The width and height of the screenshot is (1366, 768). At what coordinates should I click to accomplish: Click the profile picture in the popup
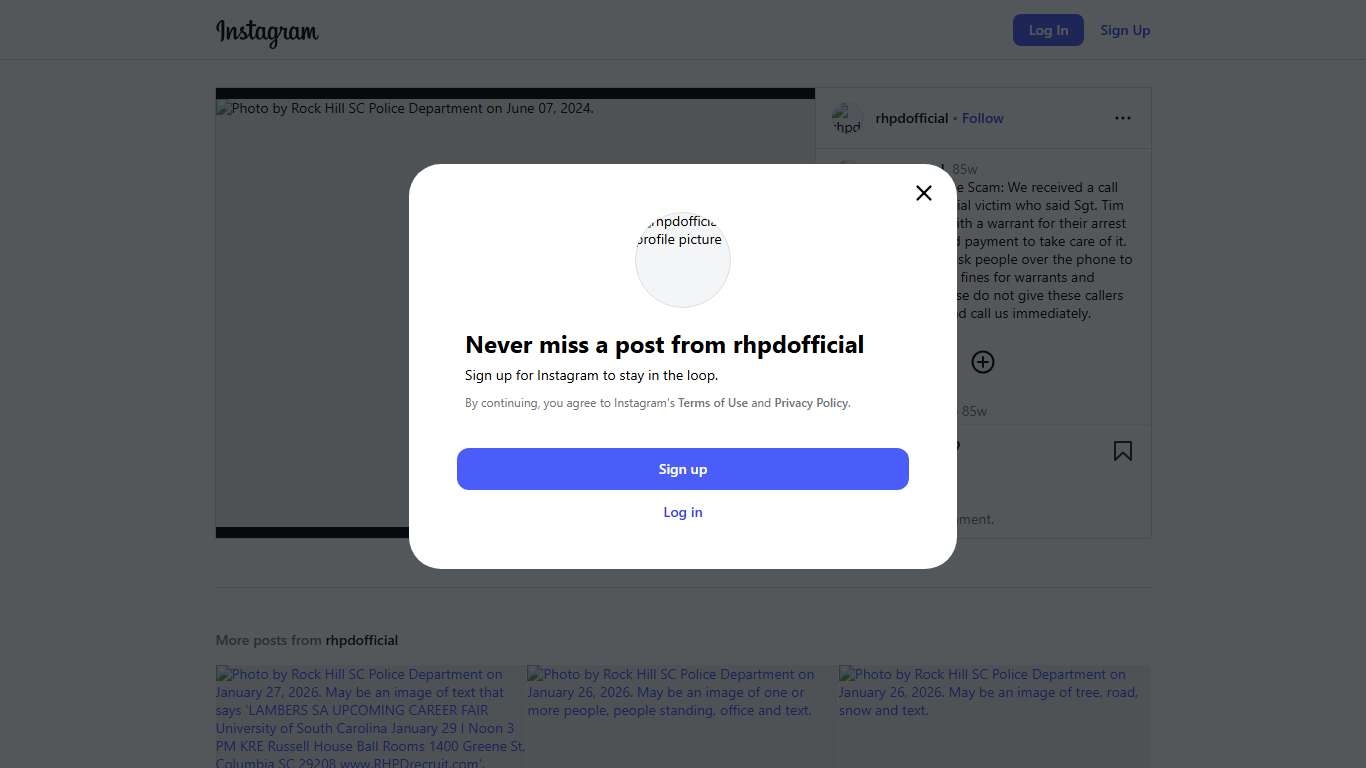click(x=683, y=260)
